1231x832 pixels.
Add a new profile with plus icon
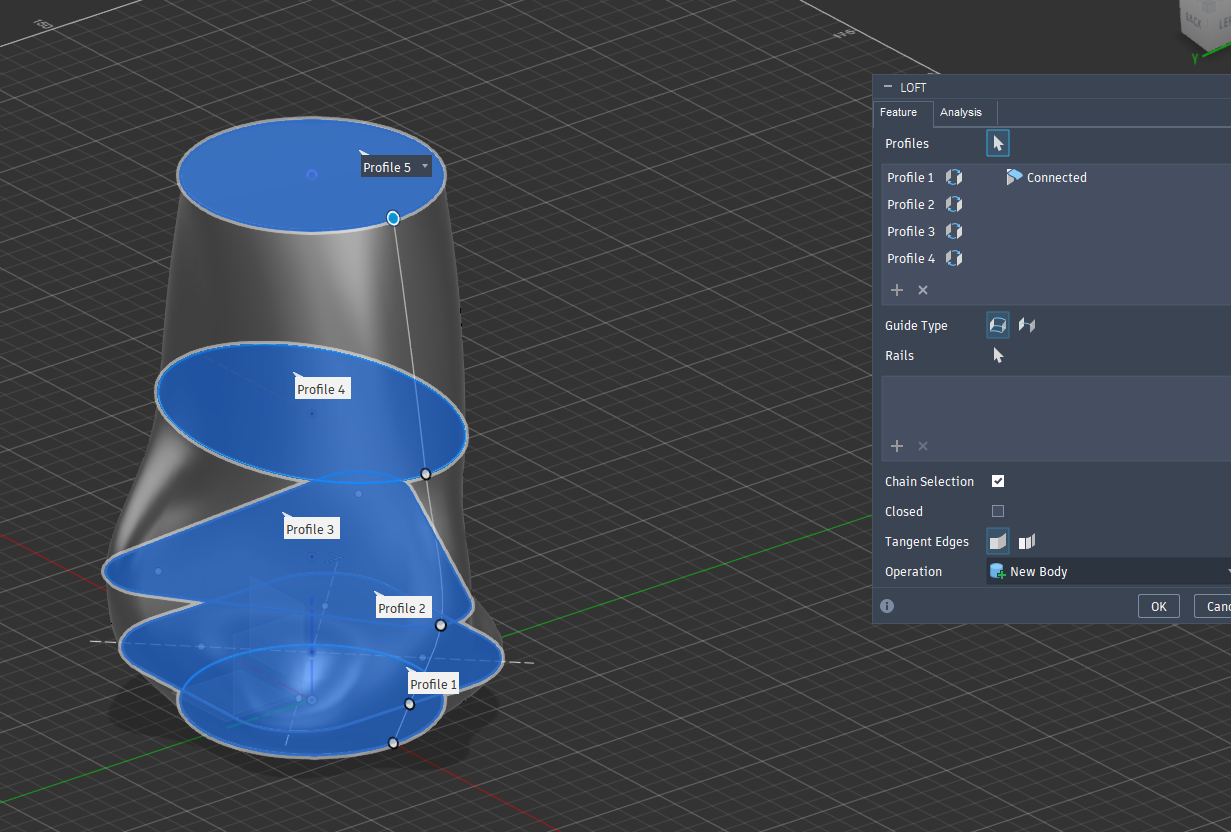click(x=897, y=290)
